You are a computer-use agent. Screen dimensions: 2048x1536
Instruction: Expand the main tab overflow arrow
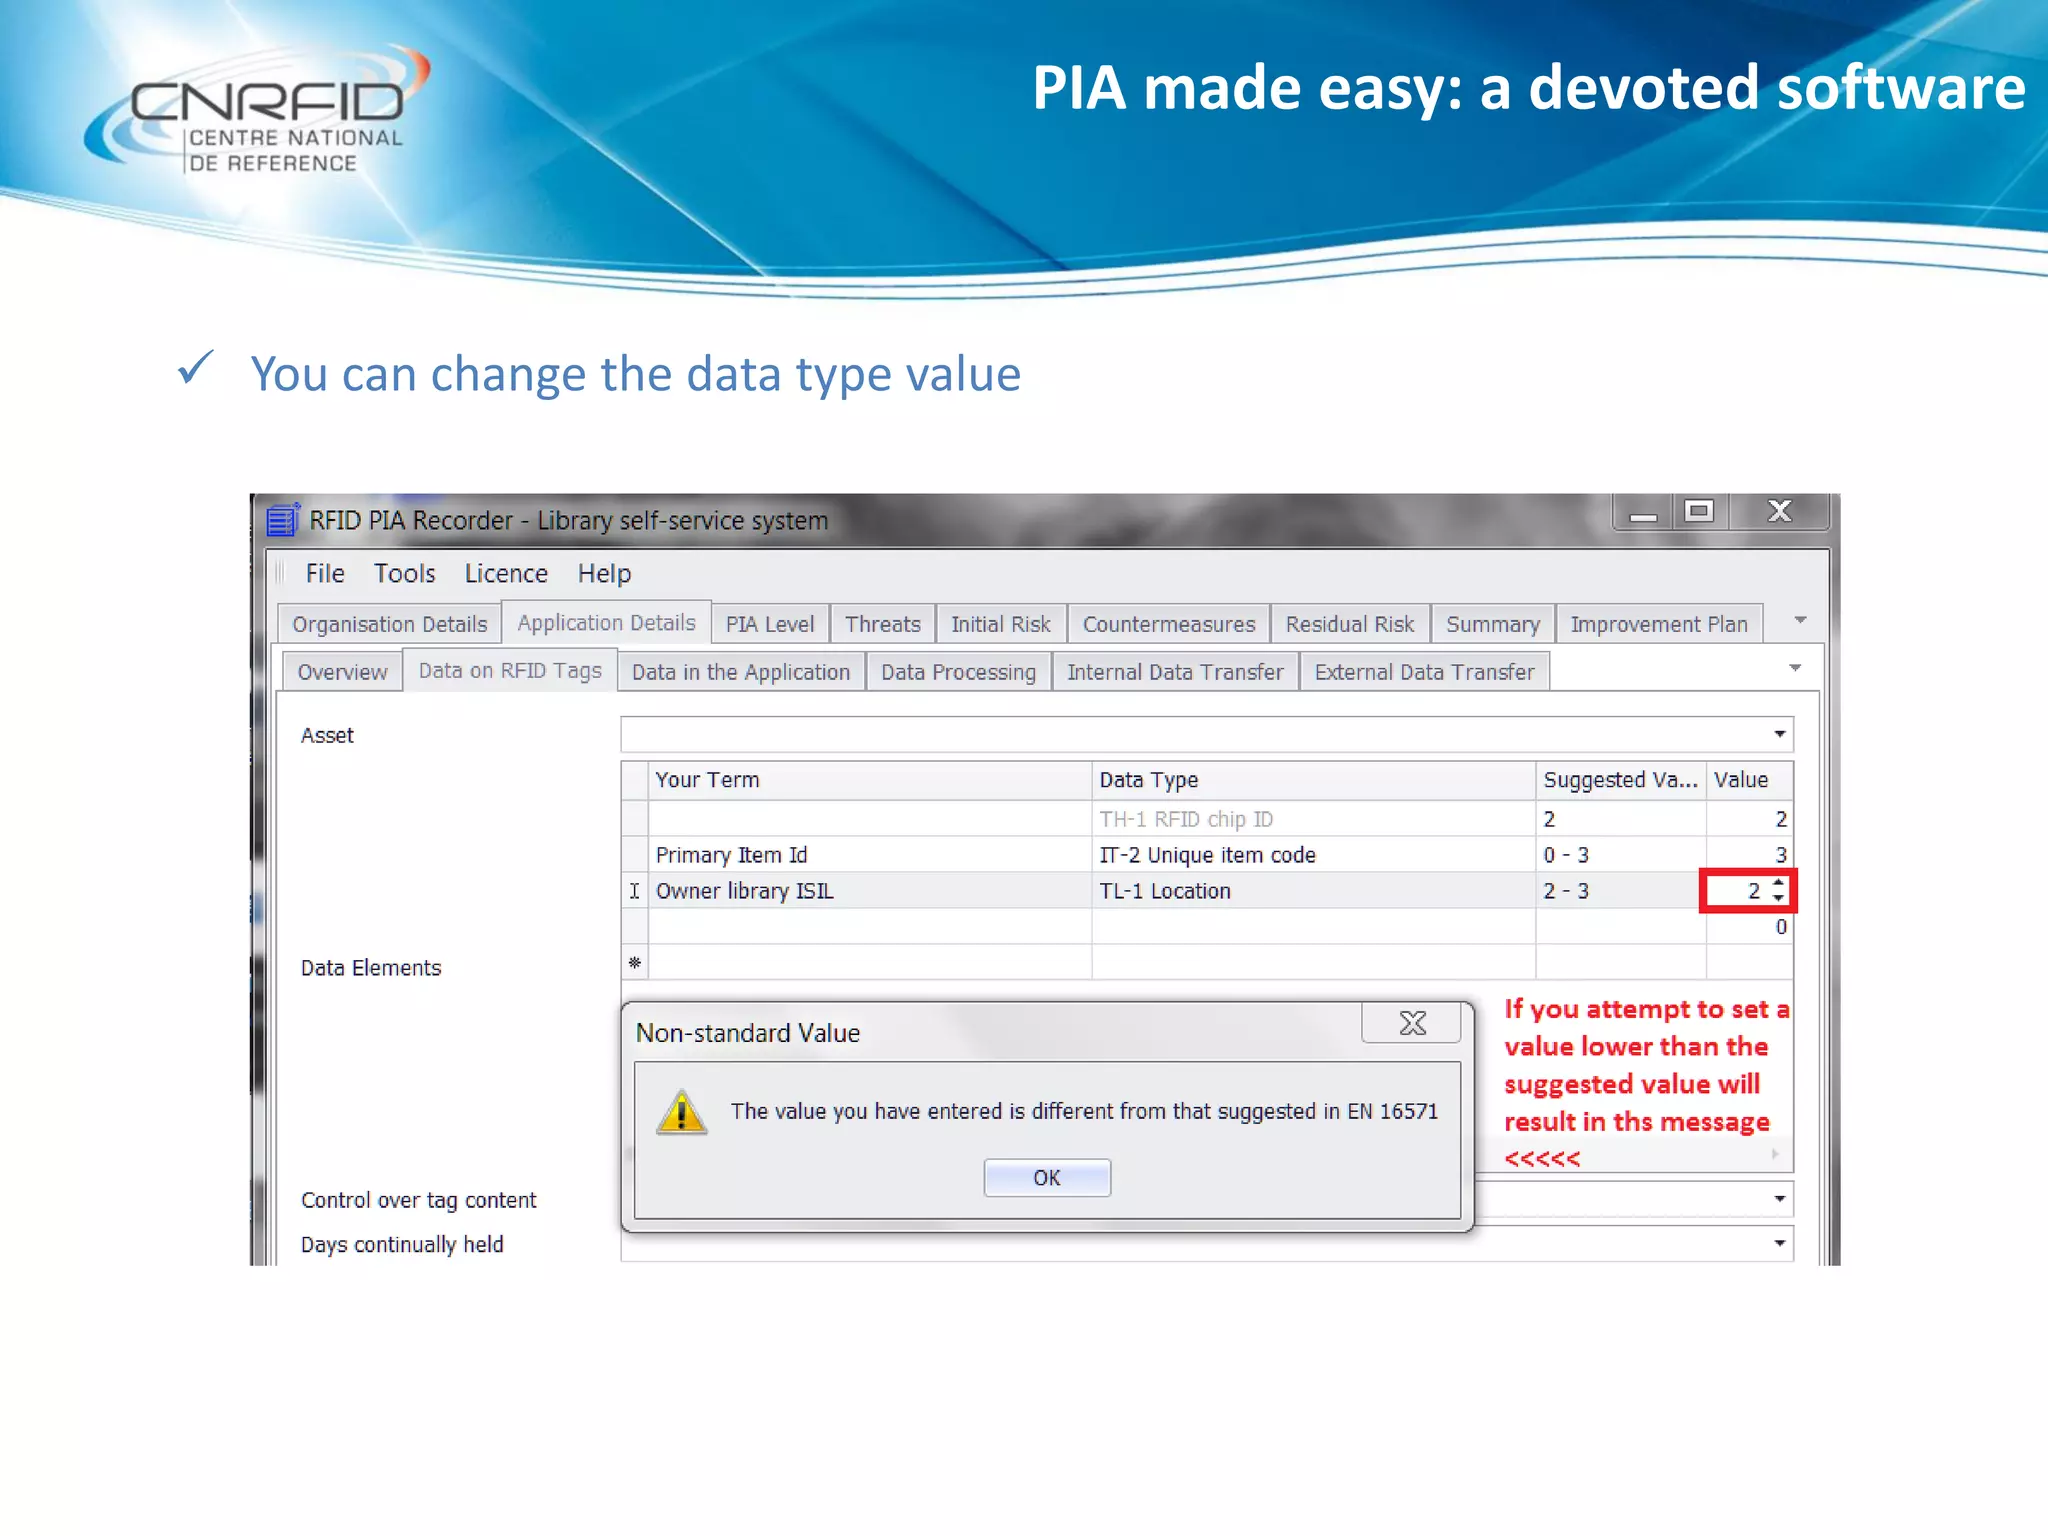click(x=1800, y=621)
